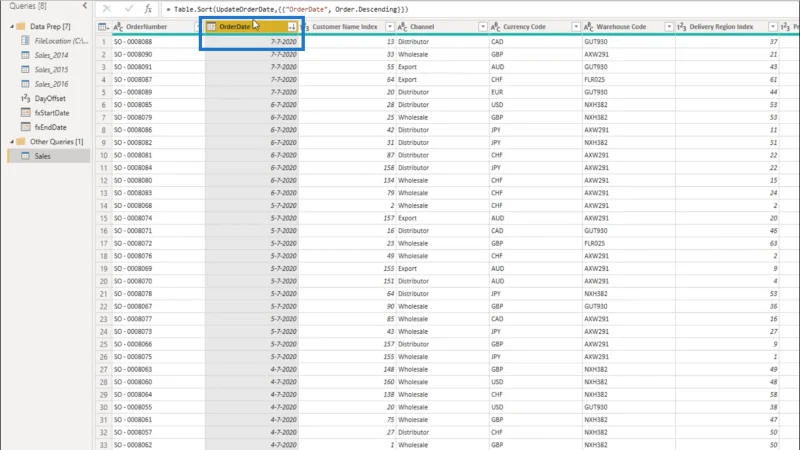
Task: Open table options icon at grid corner
Action: [x=103, y=27]
